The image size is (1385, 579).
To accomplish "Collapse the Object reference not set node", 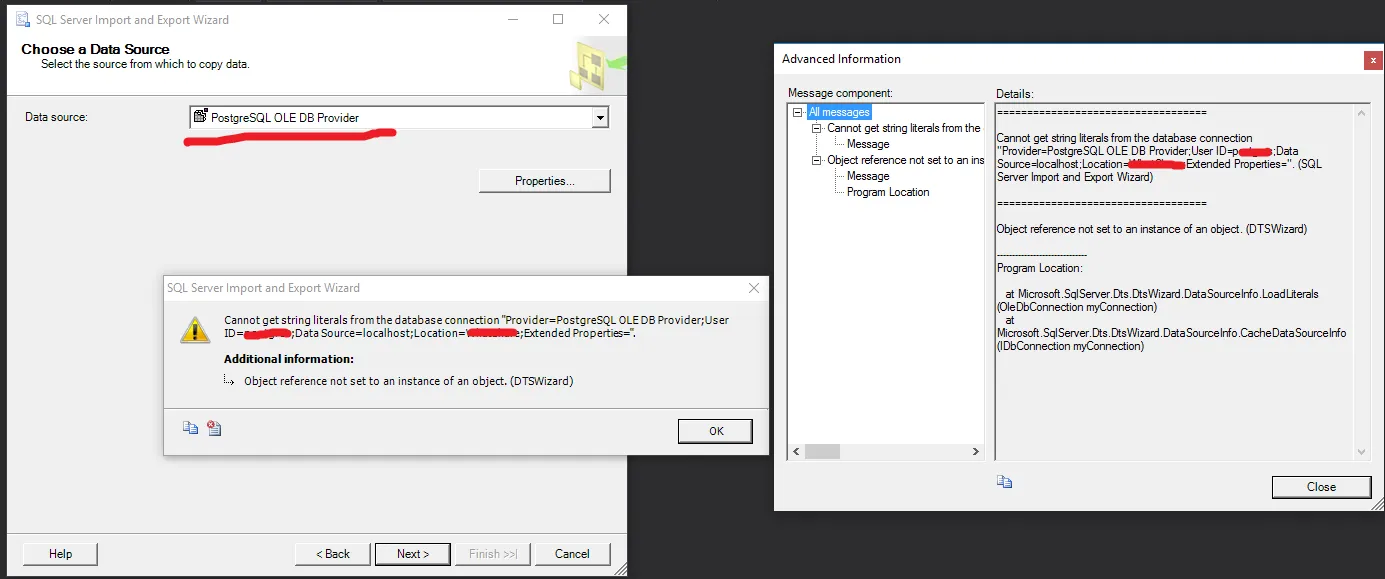I will 817,160.
